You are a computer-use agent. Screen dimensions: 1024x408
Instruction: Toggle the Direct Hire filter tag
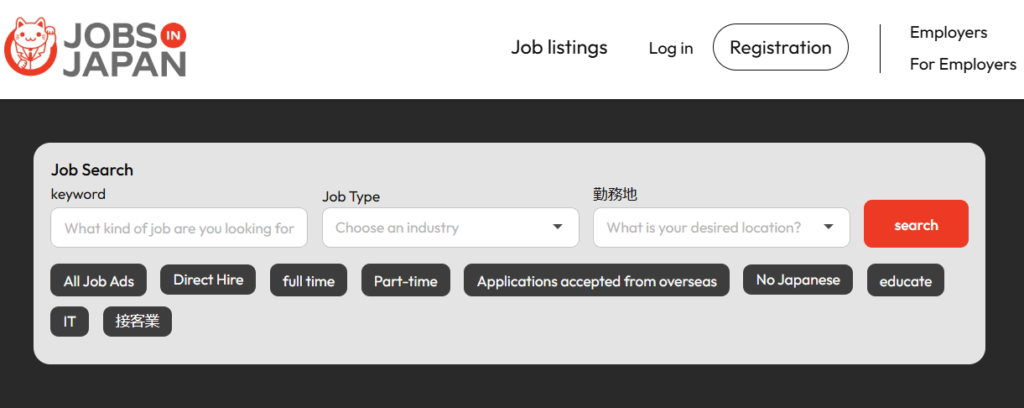pyautogui.click(x=208, y=279)
